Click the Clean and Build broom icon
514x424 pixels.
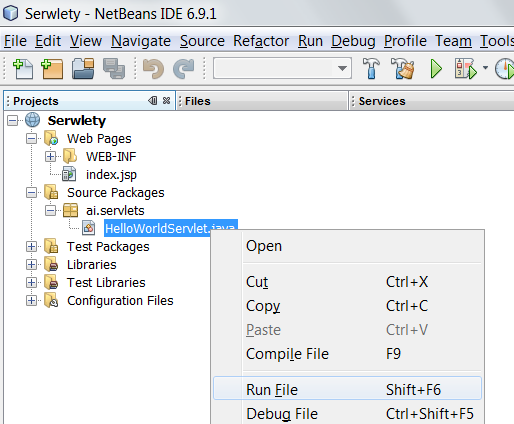(x=403, y=69)
